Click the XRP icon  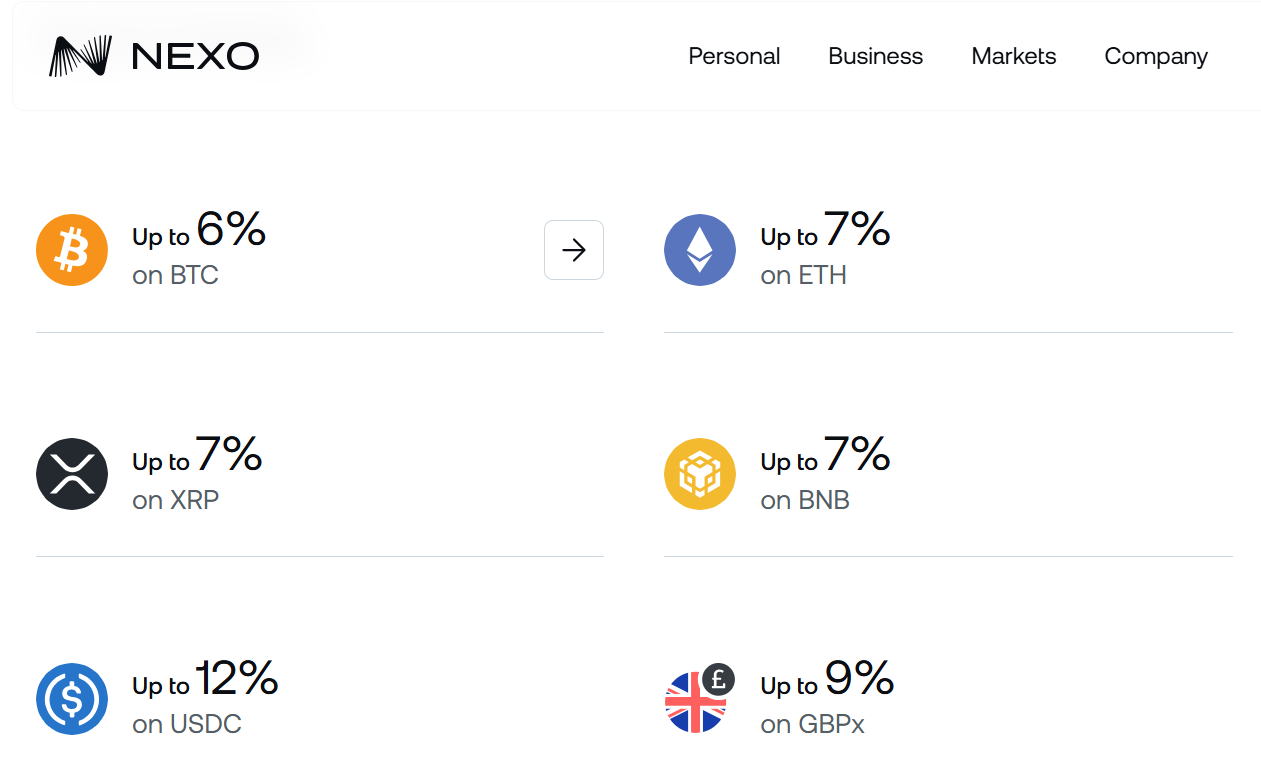(71, 473)
